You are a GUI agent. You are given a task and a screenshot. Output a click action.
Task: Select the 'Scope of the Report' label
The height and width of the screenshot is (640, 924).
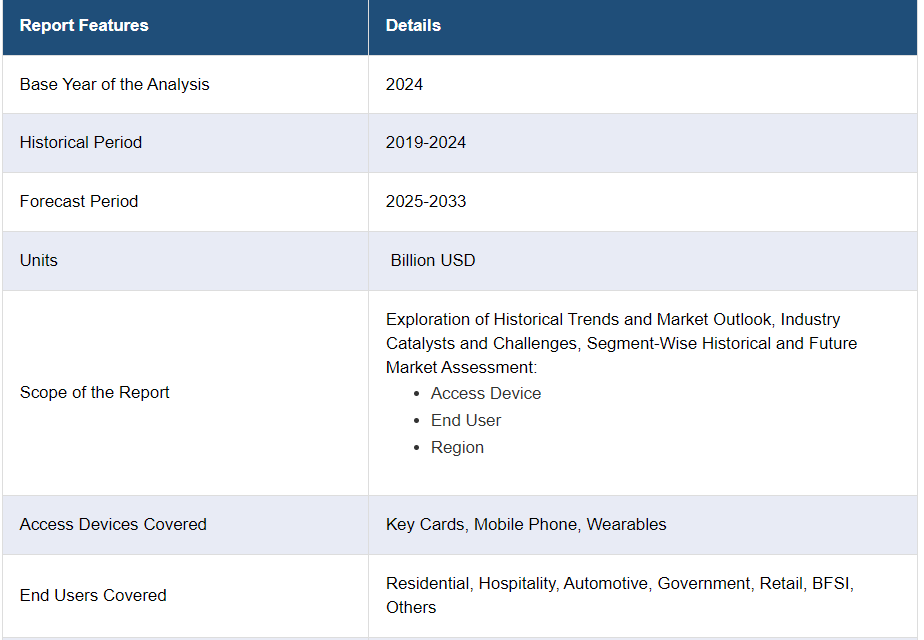tap(95, 392)
